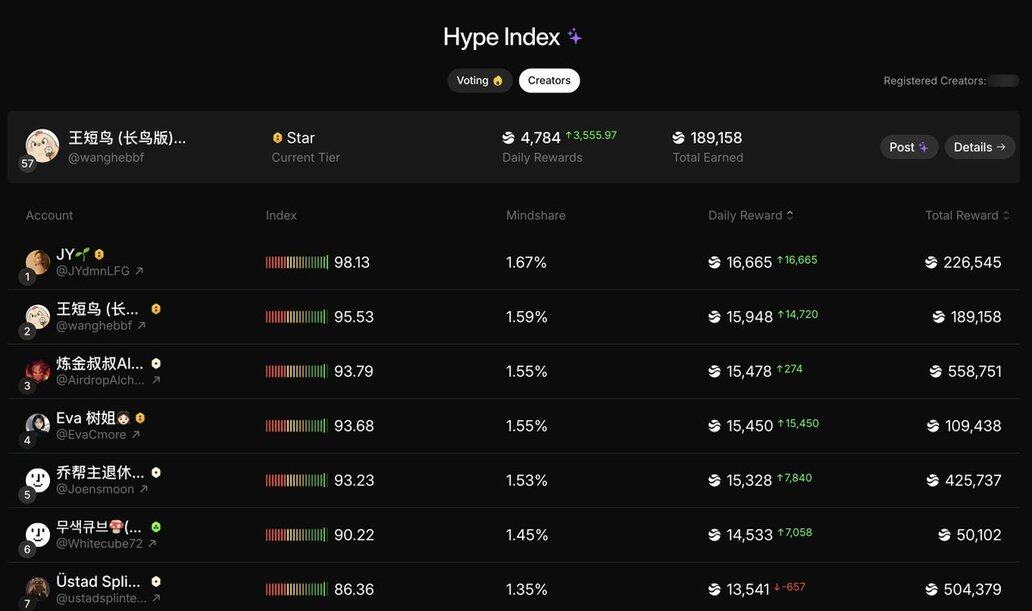Click the Index column header
This screenshot has width=1032, height=611.
point(281,216)
